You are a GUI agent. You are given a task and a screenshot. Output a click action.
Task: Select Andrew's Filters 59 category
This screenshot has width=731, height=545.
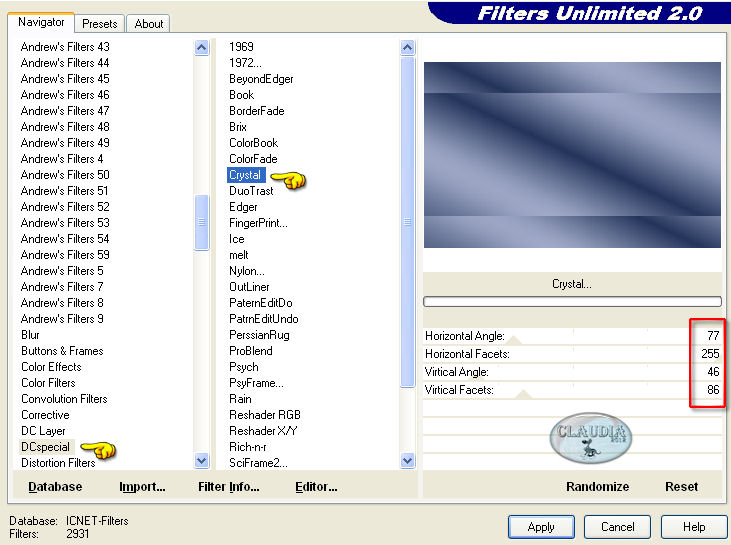(65, 255)
